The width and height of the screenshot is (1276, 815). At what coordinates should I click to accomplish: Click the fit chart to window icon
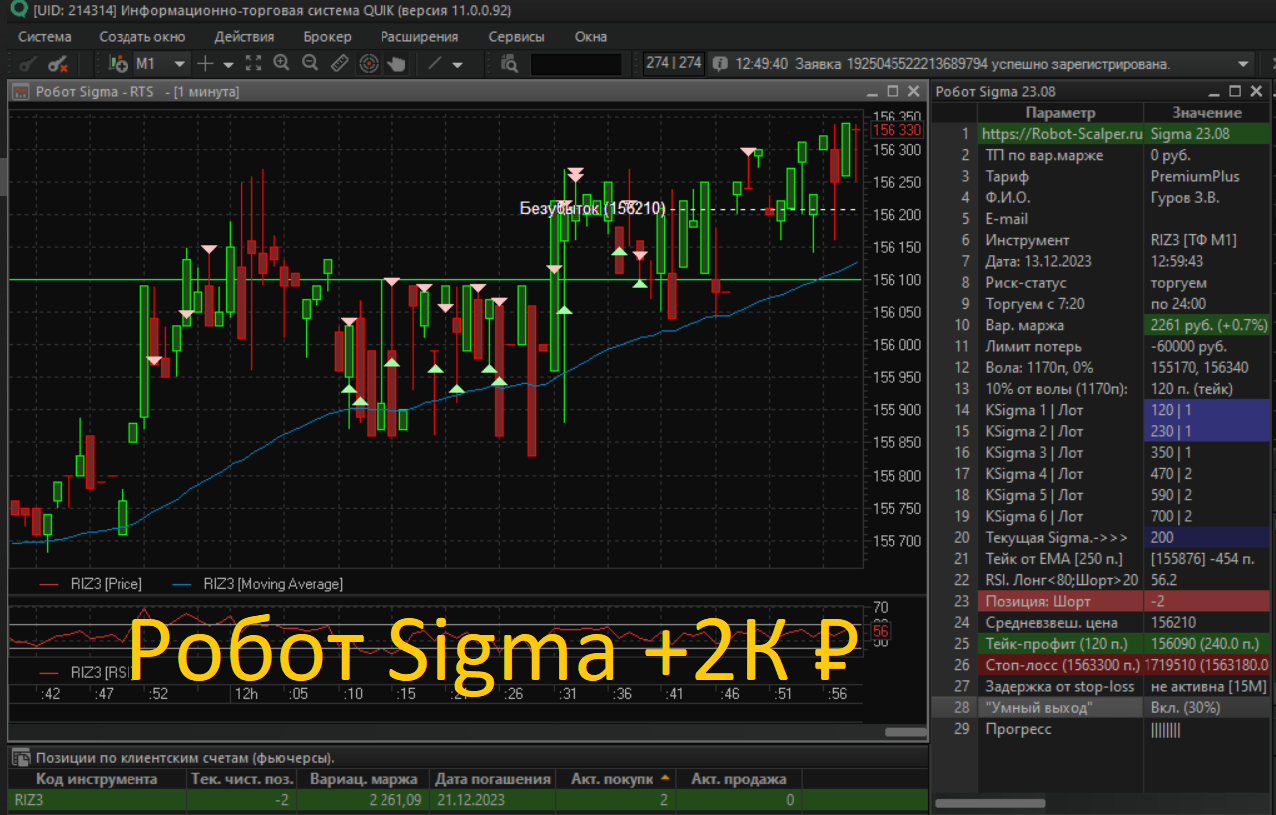(253, 63)
